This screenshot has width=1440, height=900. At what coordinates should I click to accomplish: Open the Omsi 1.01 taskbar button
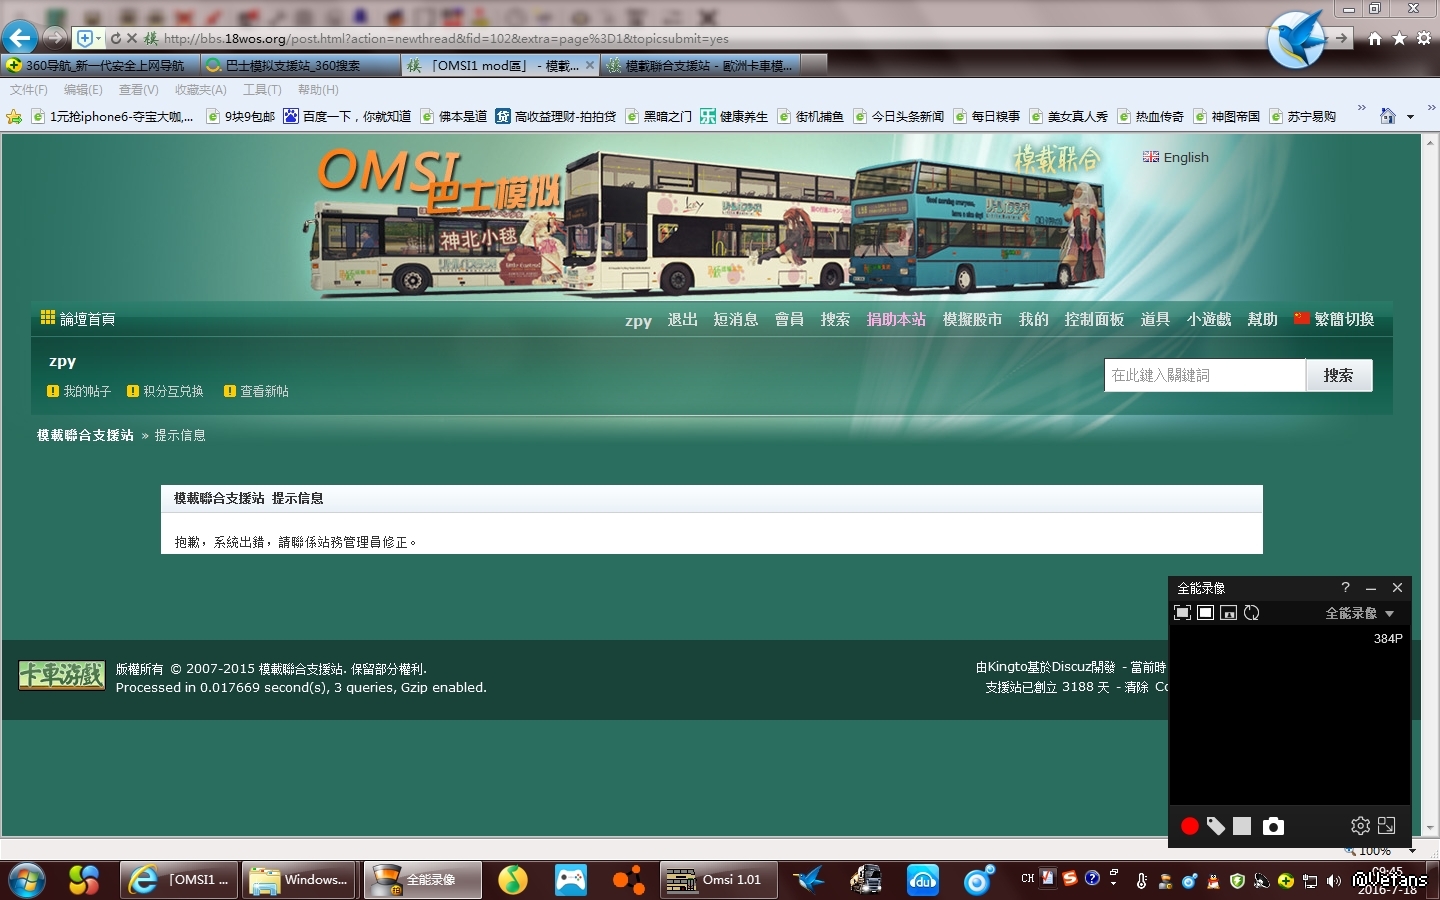(x=718, y=880)
